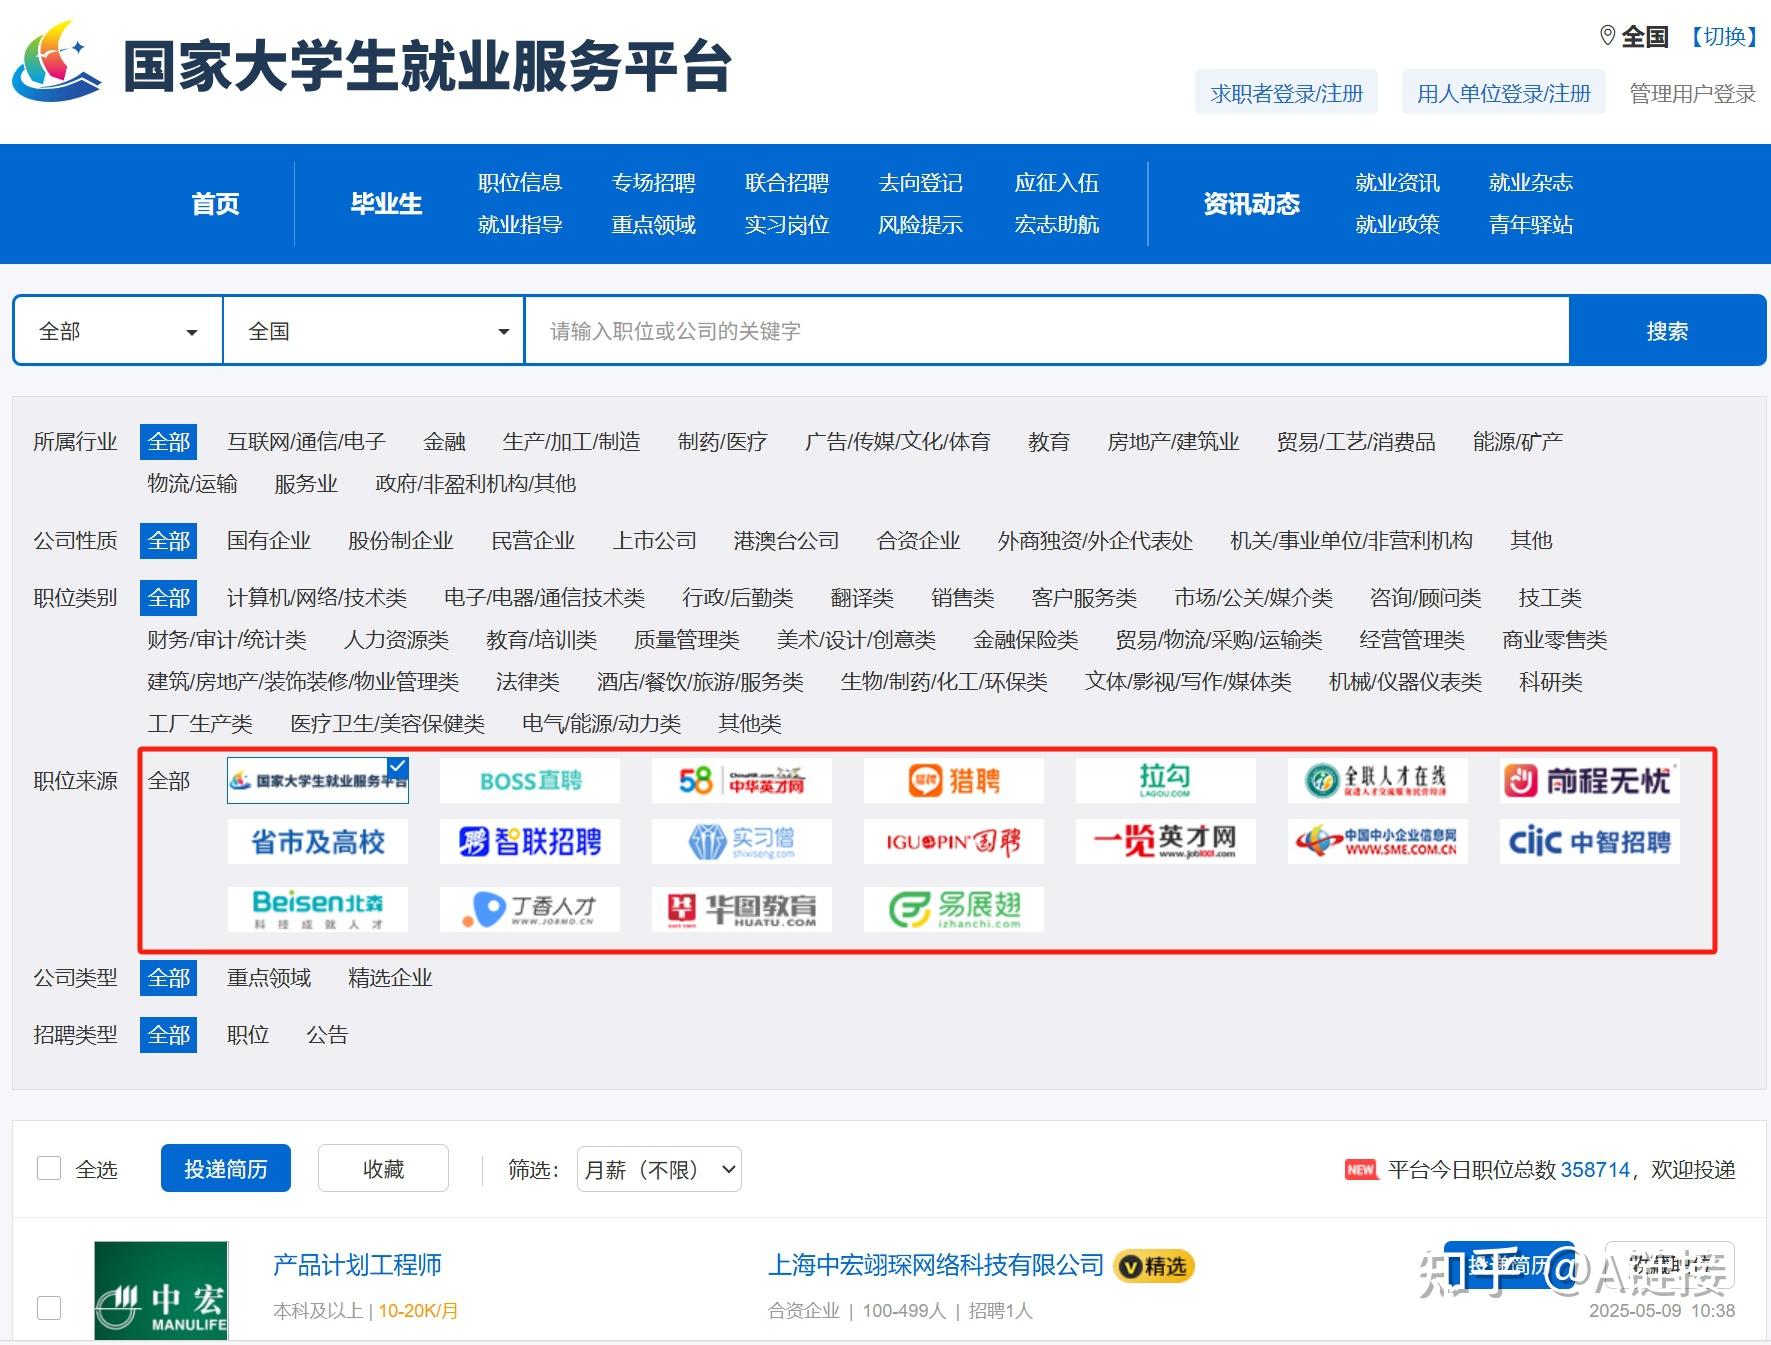Filter industry by 互联网/通信/电子
Screen dimensions: 1771x1345
(306, 442)
